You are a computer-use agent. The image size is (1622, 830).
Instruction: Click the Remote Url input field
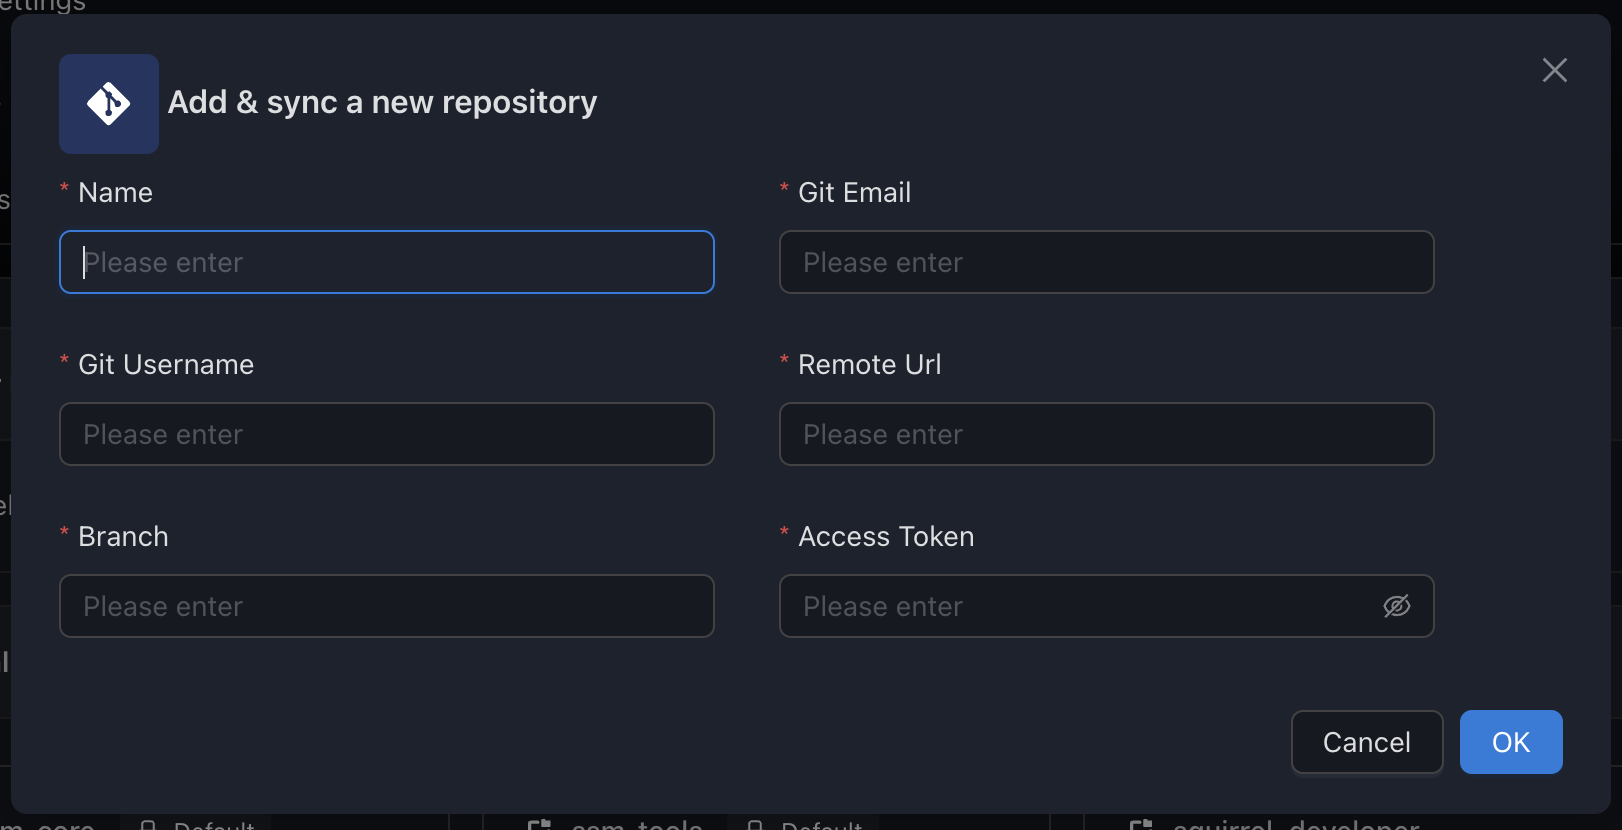click(x=1107, y=434)
